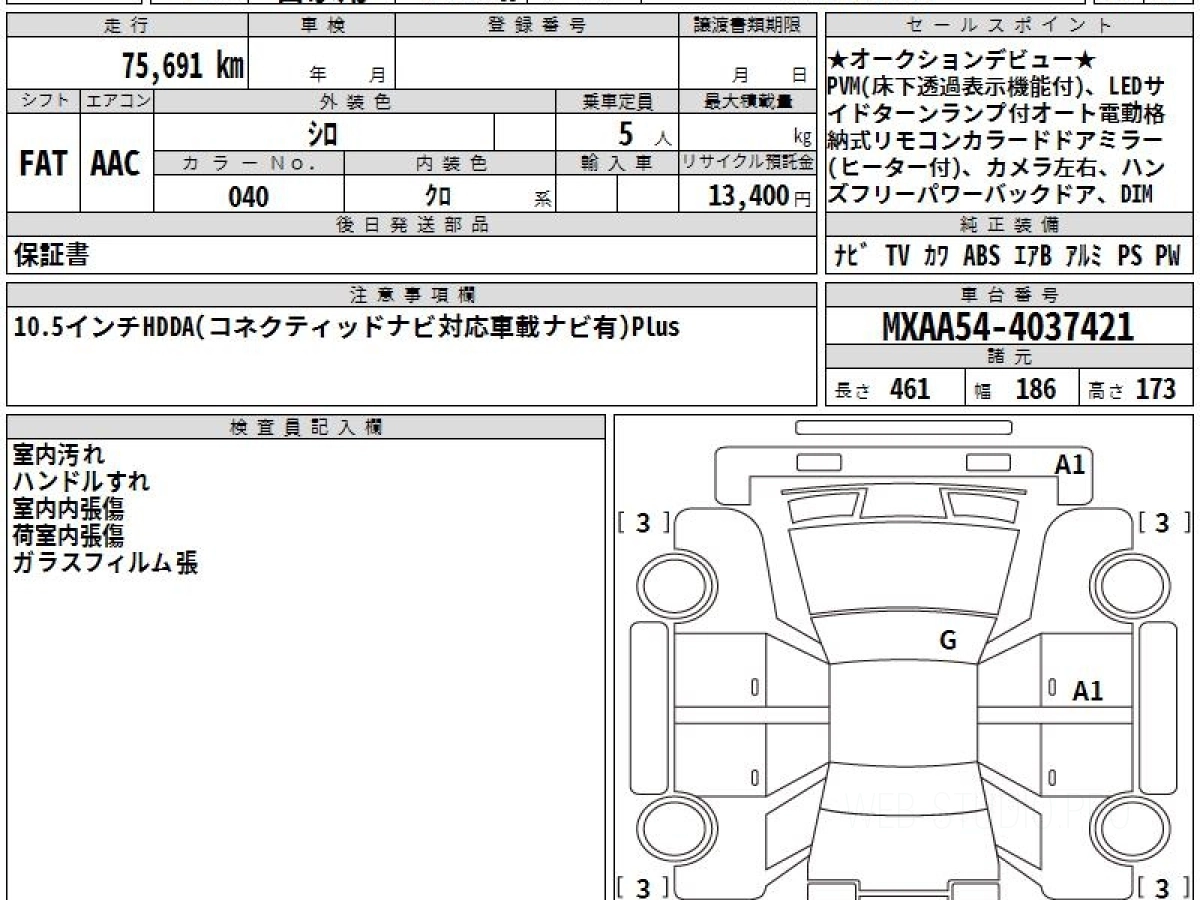Screen dimensions: 1200x900
Task: Click the 13,400円 recycle deposit value
Action: pos(760,196)
